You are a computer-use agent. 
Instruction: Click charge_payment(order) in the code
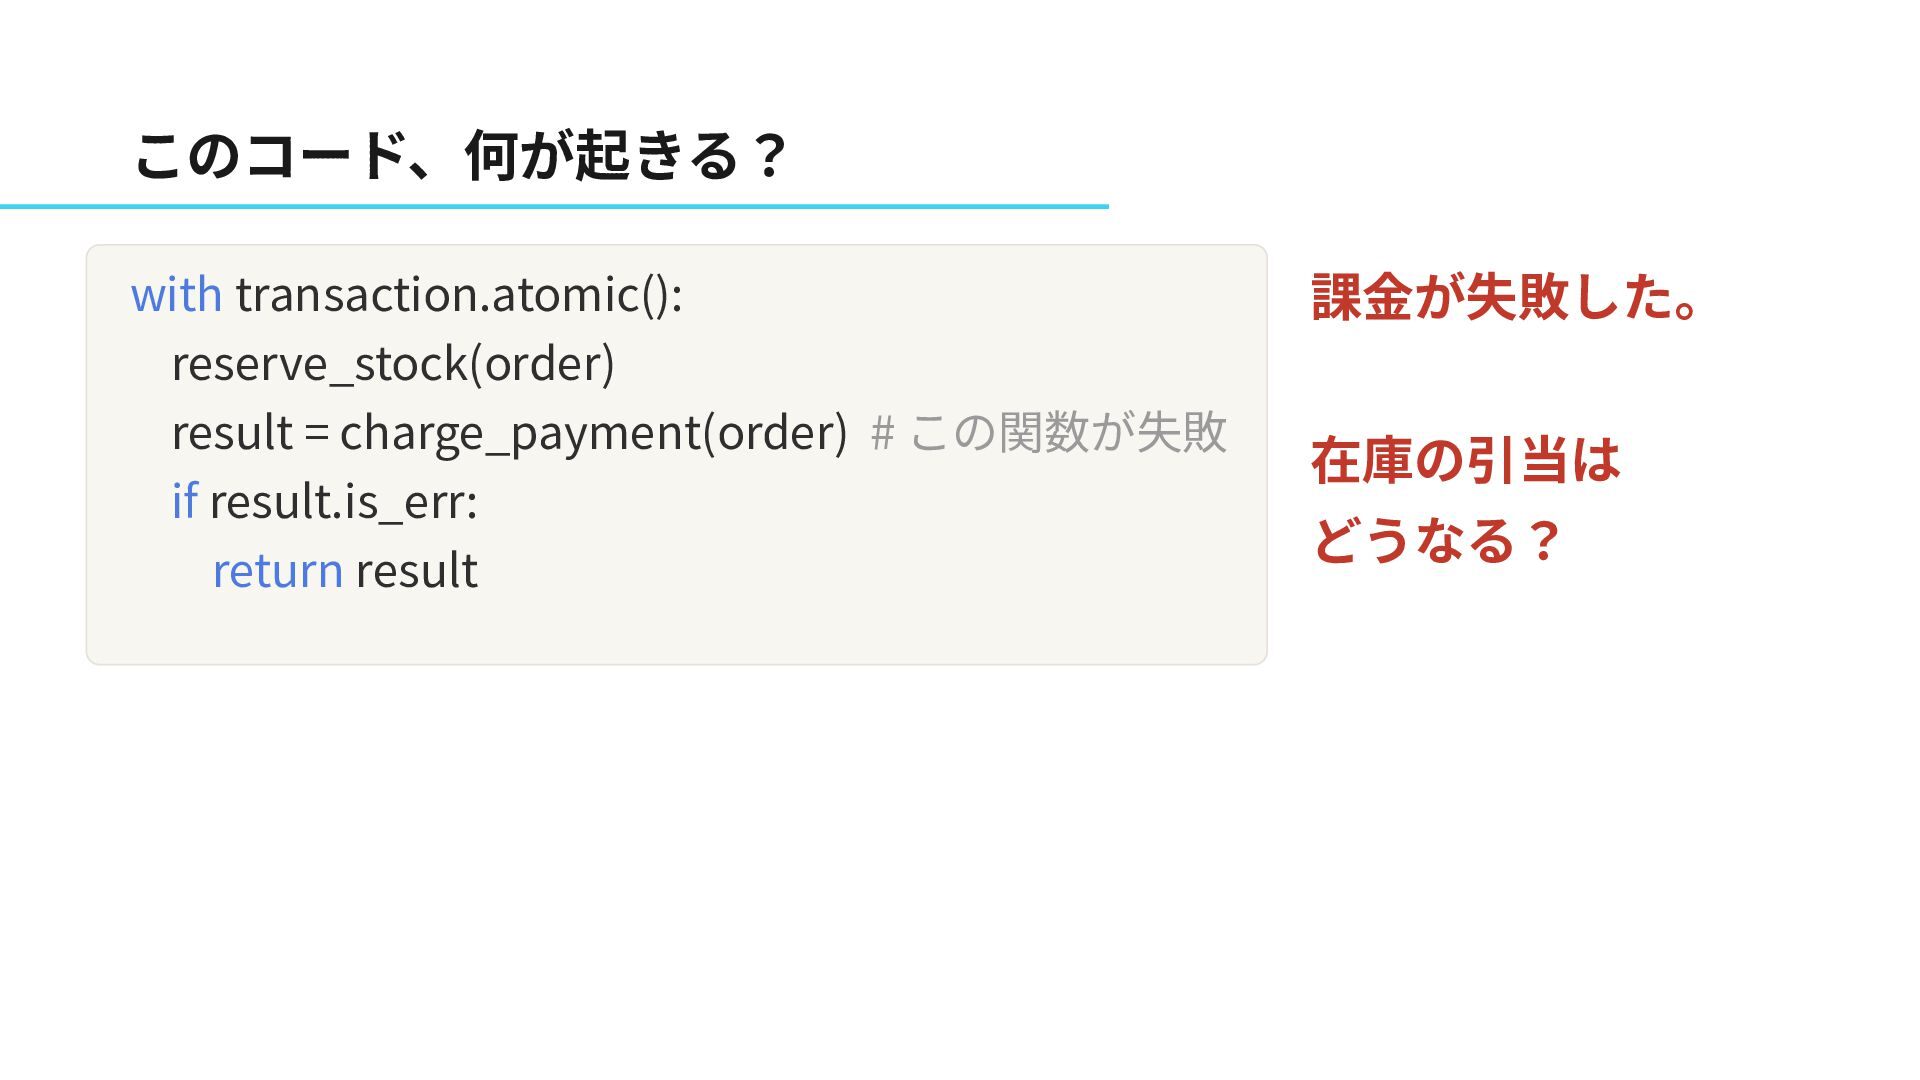tap(594, 433)
